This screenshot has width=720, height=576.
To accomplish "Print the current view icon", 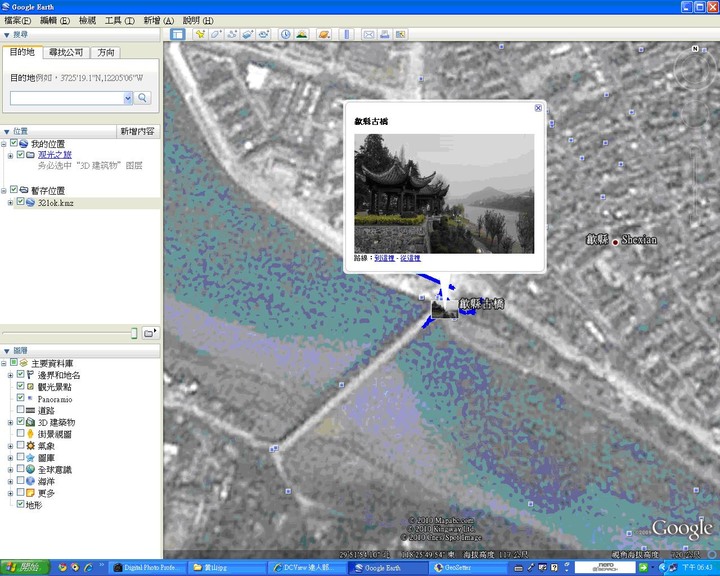I will (x=385, y=34).
